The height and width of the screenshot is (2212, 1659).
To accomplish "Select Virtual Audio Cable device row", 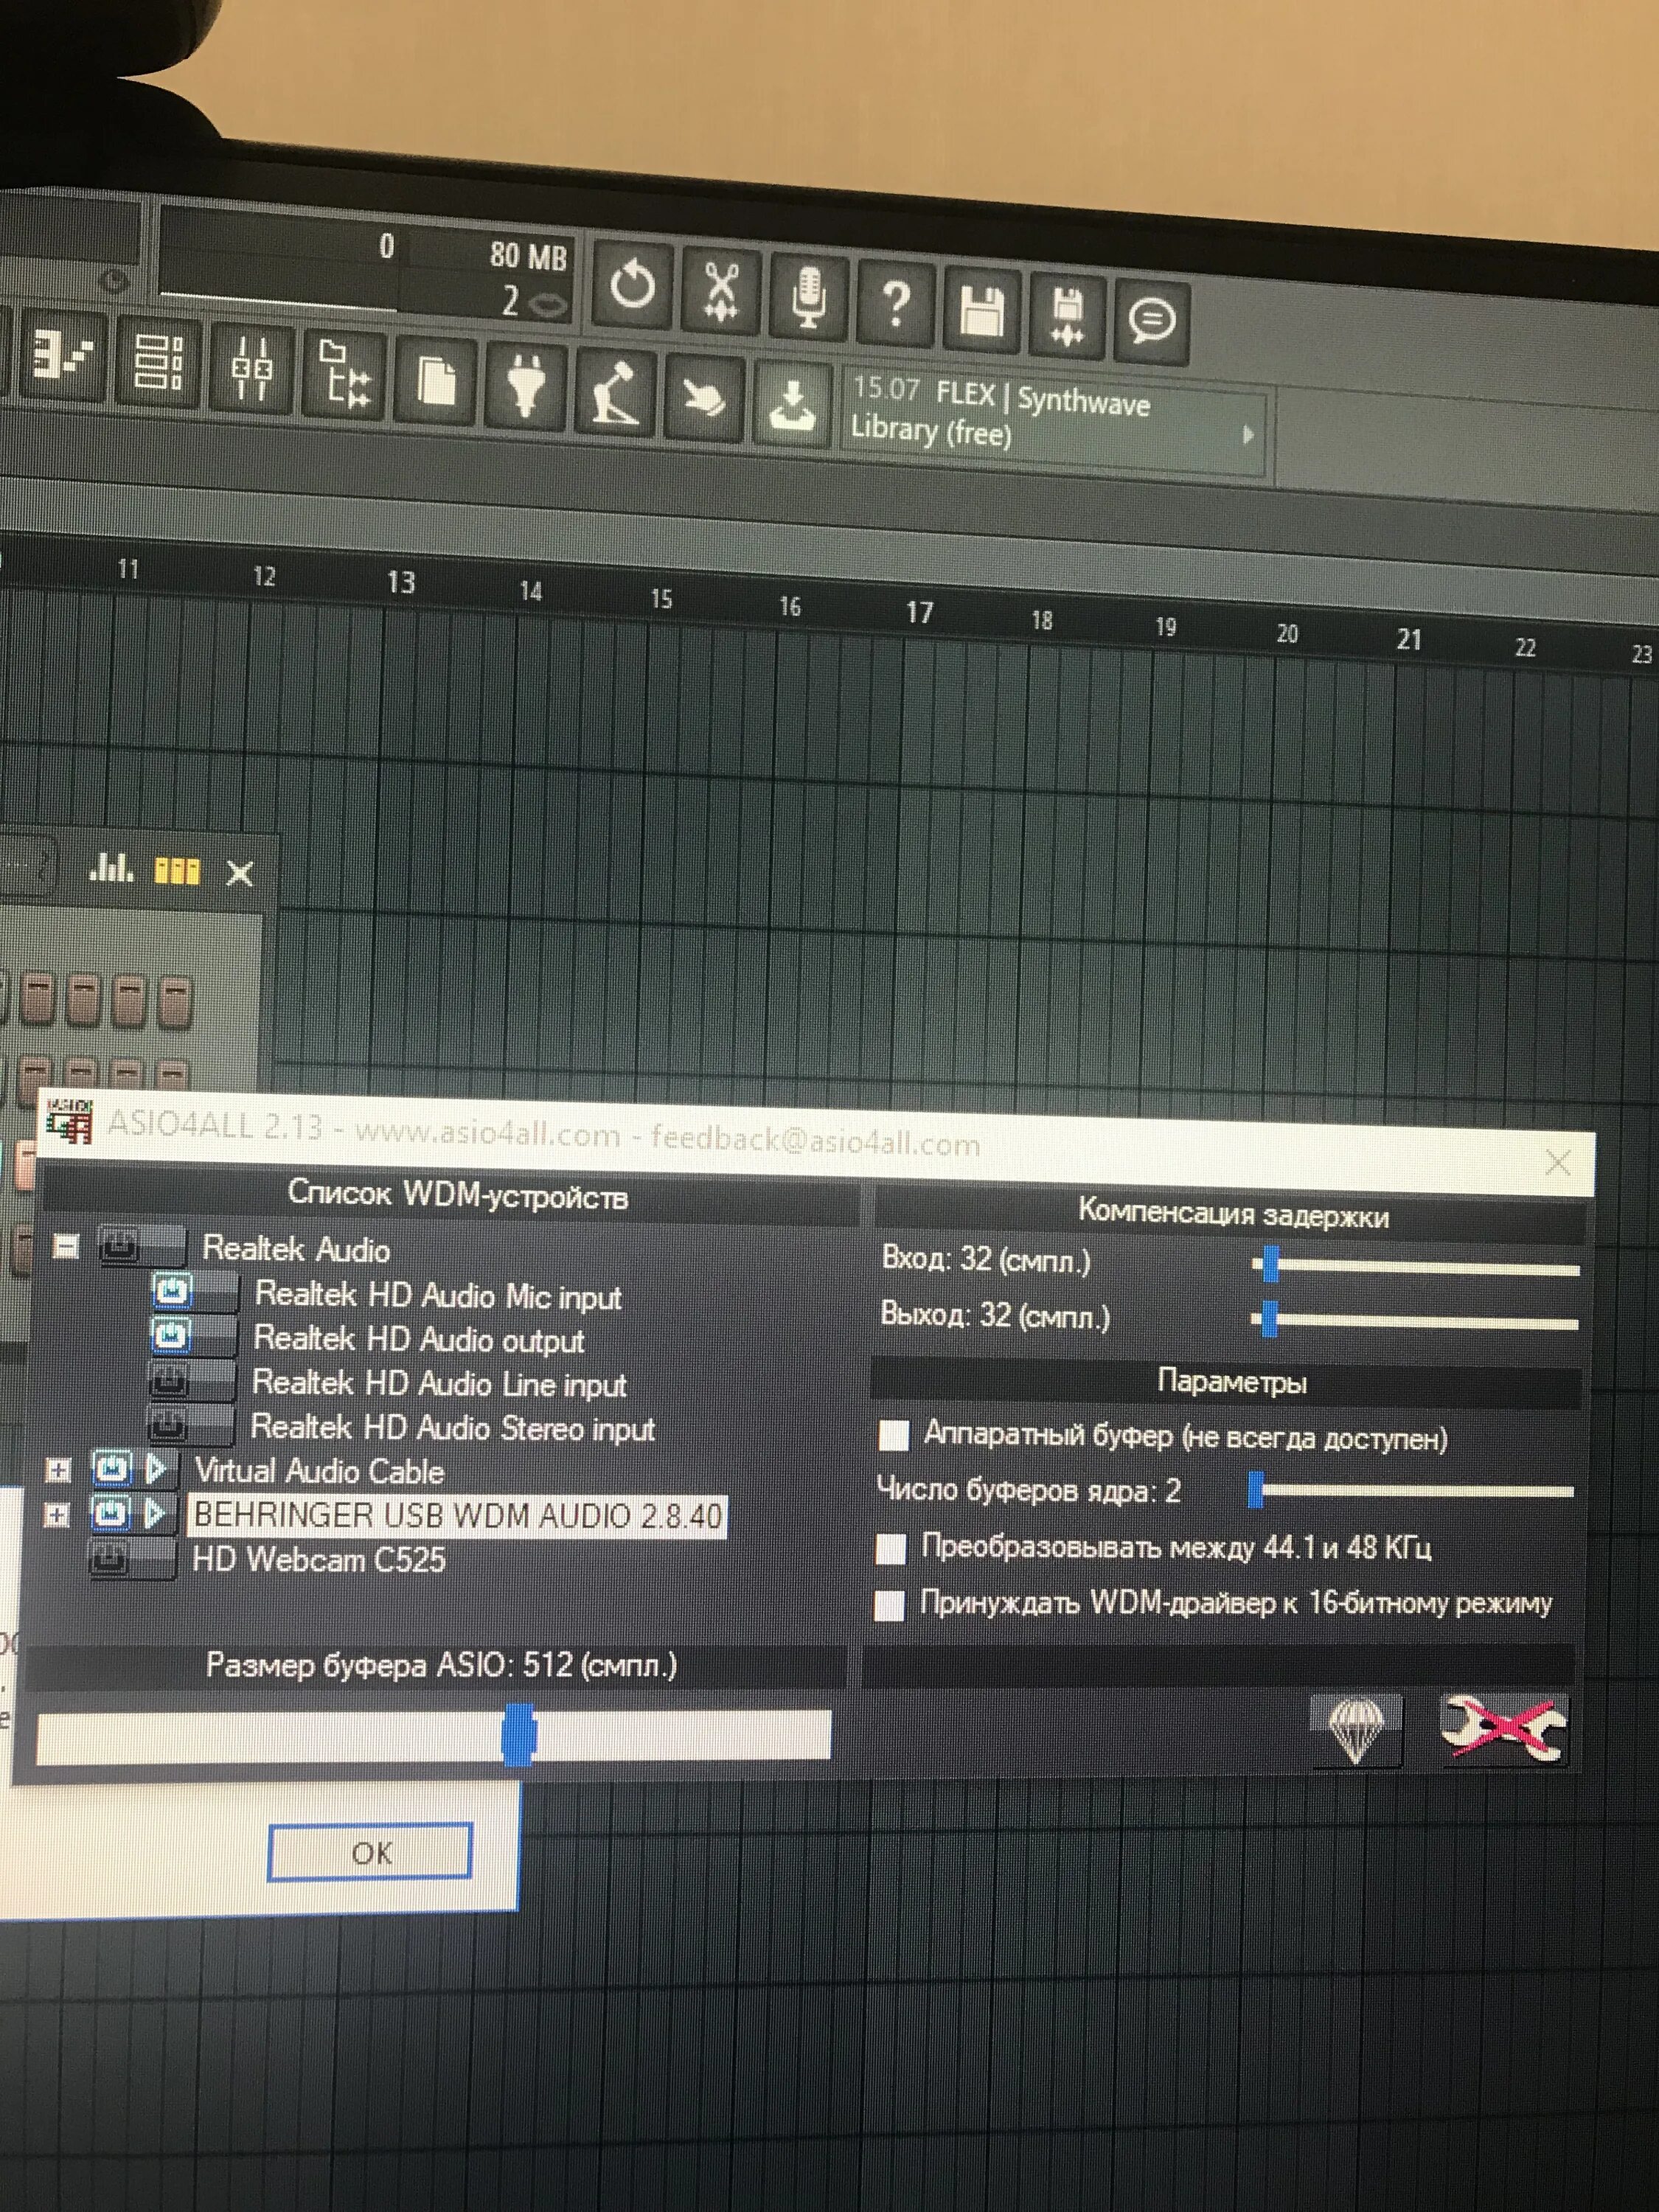I will point(319,1471).
